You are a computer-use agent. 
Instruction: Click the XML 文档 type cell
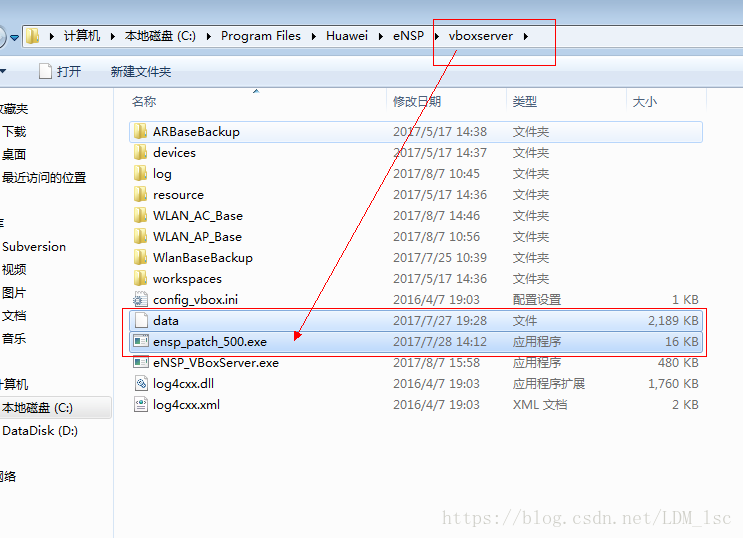(x=540, y=404)
